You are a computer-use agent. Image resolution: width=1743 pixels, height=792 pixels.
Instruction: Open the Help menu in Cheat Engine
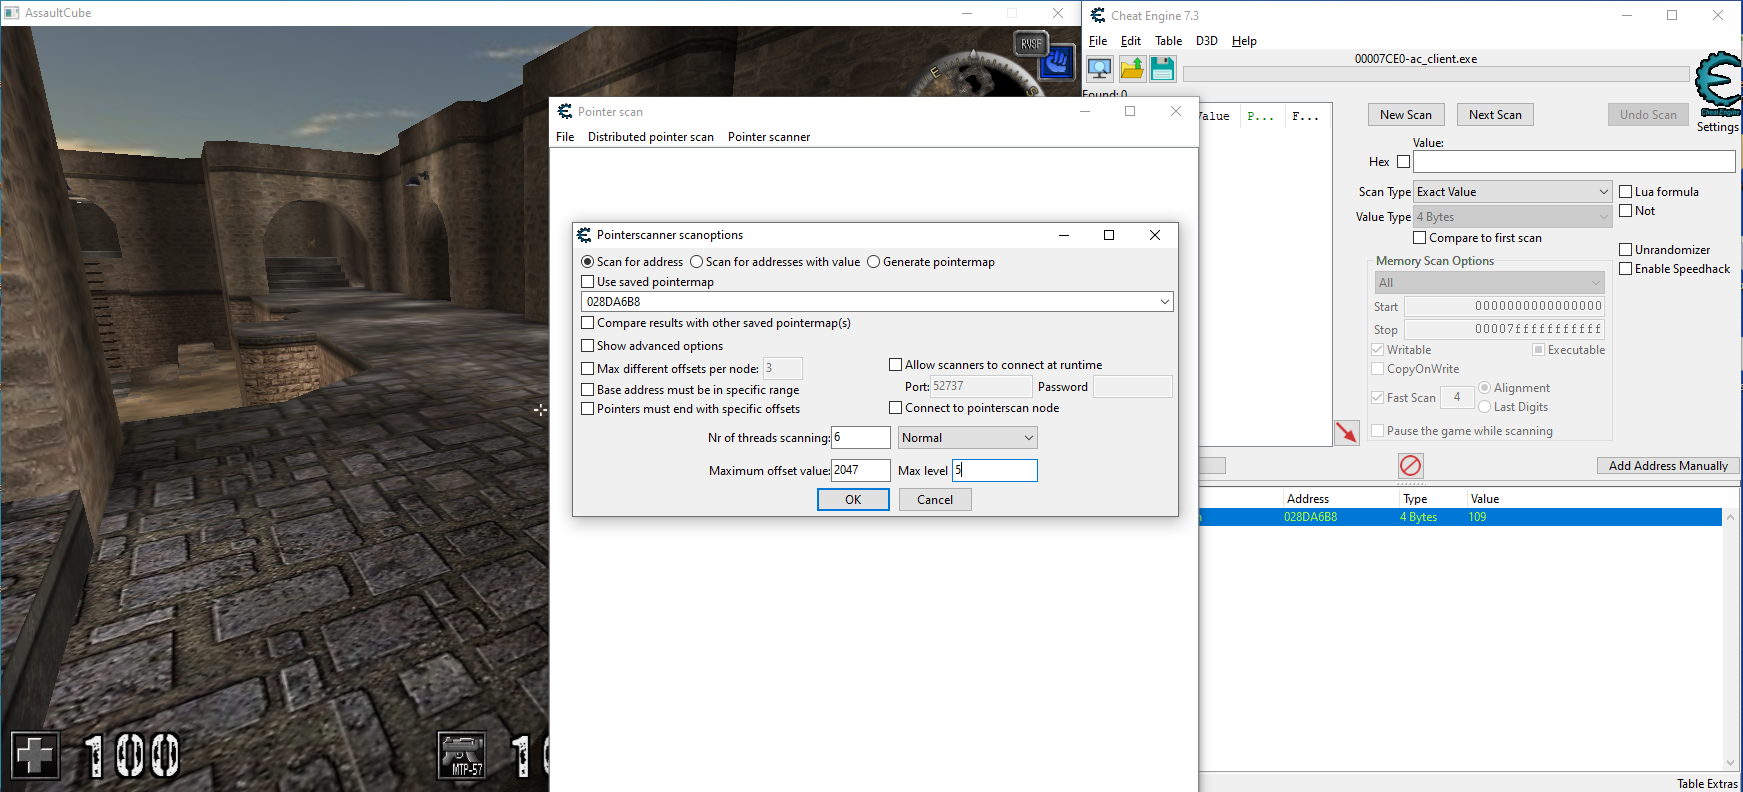(x=1244, y=41)
